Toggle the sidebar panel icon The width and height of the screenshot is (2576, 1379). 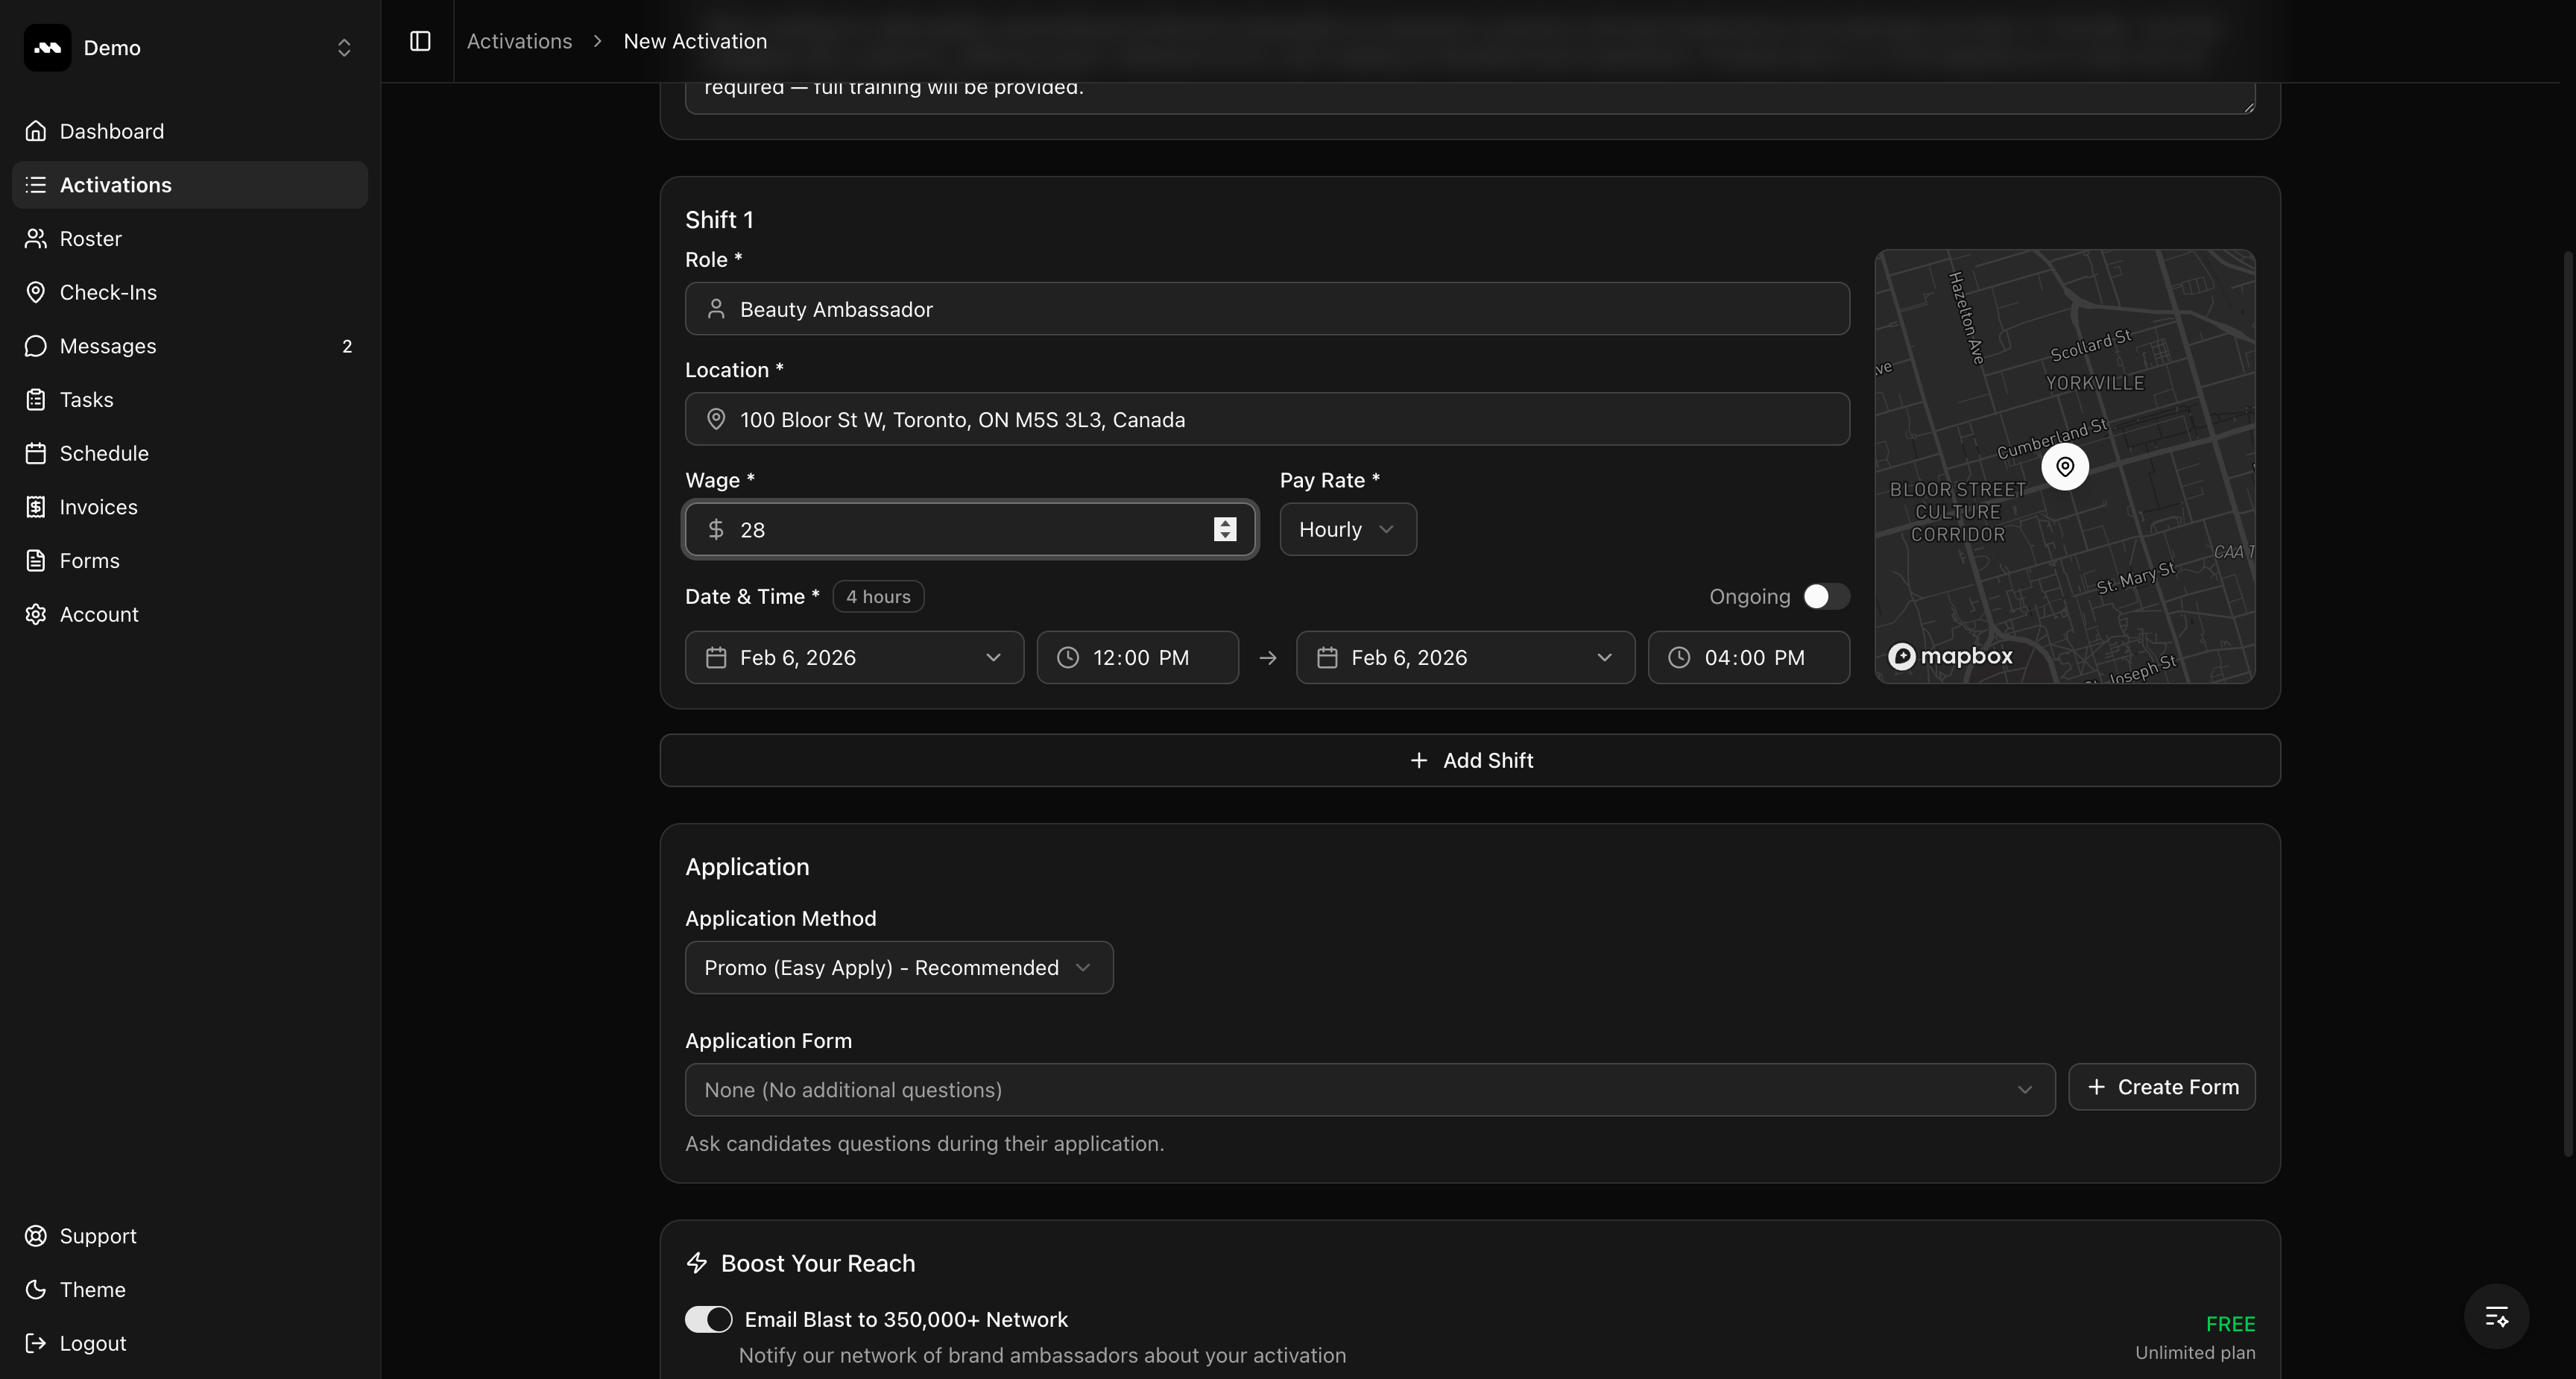[420, 41]
